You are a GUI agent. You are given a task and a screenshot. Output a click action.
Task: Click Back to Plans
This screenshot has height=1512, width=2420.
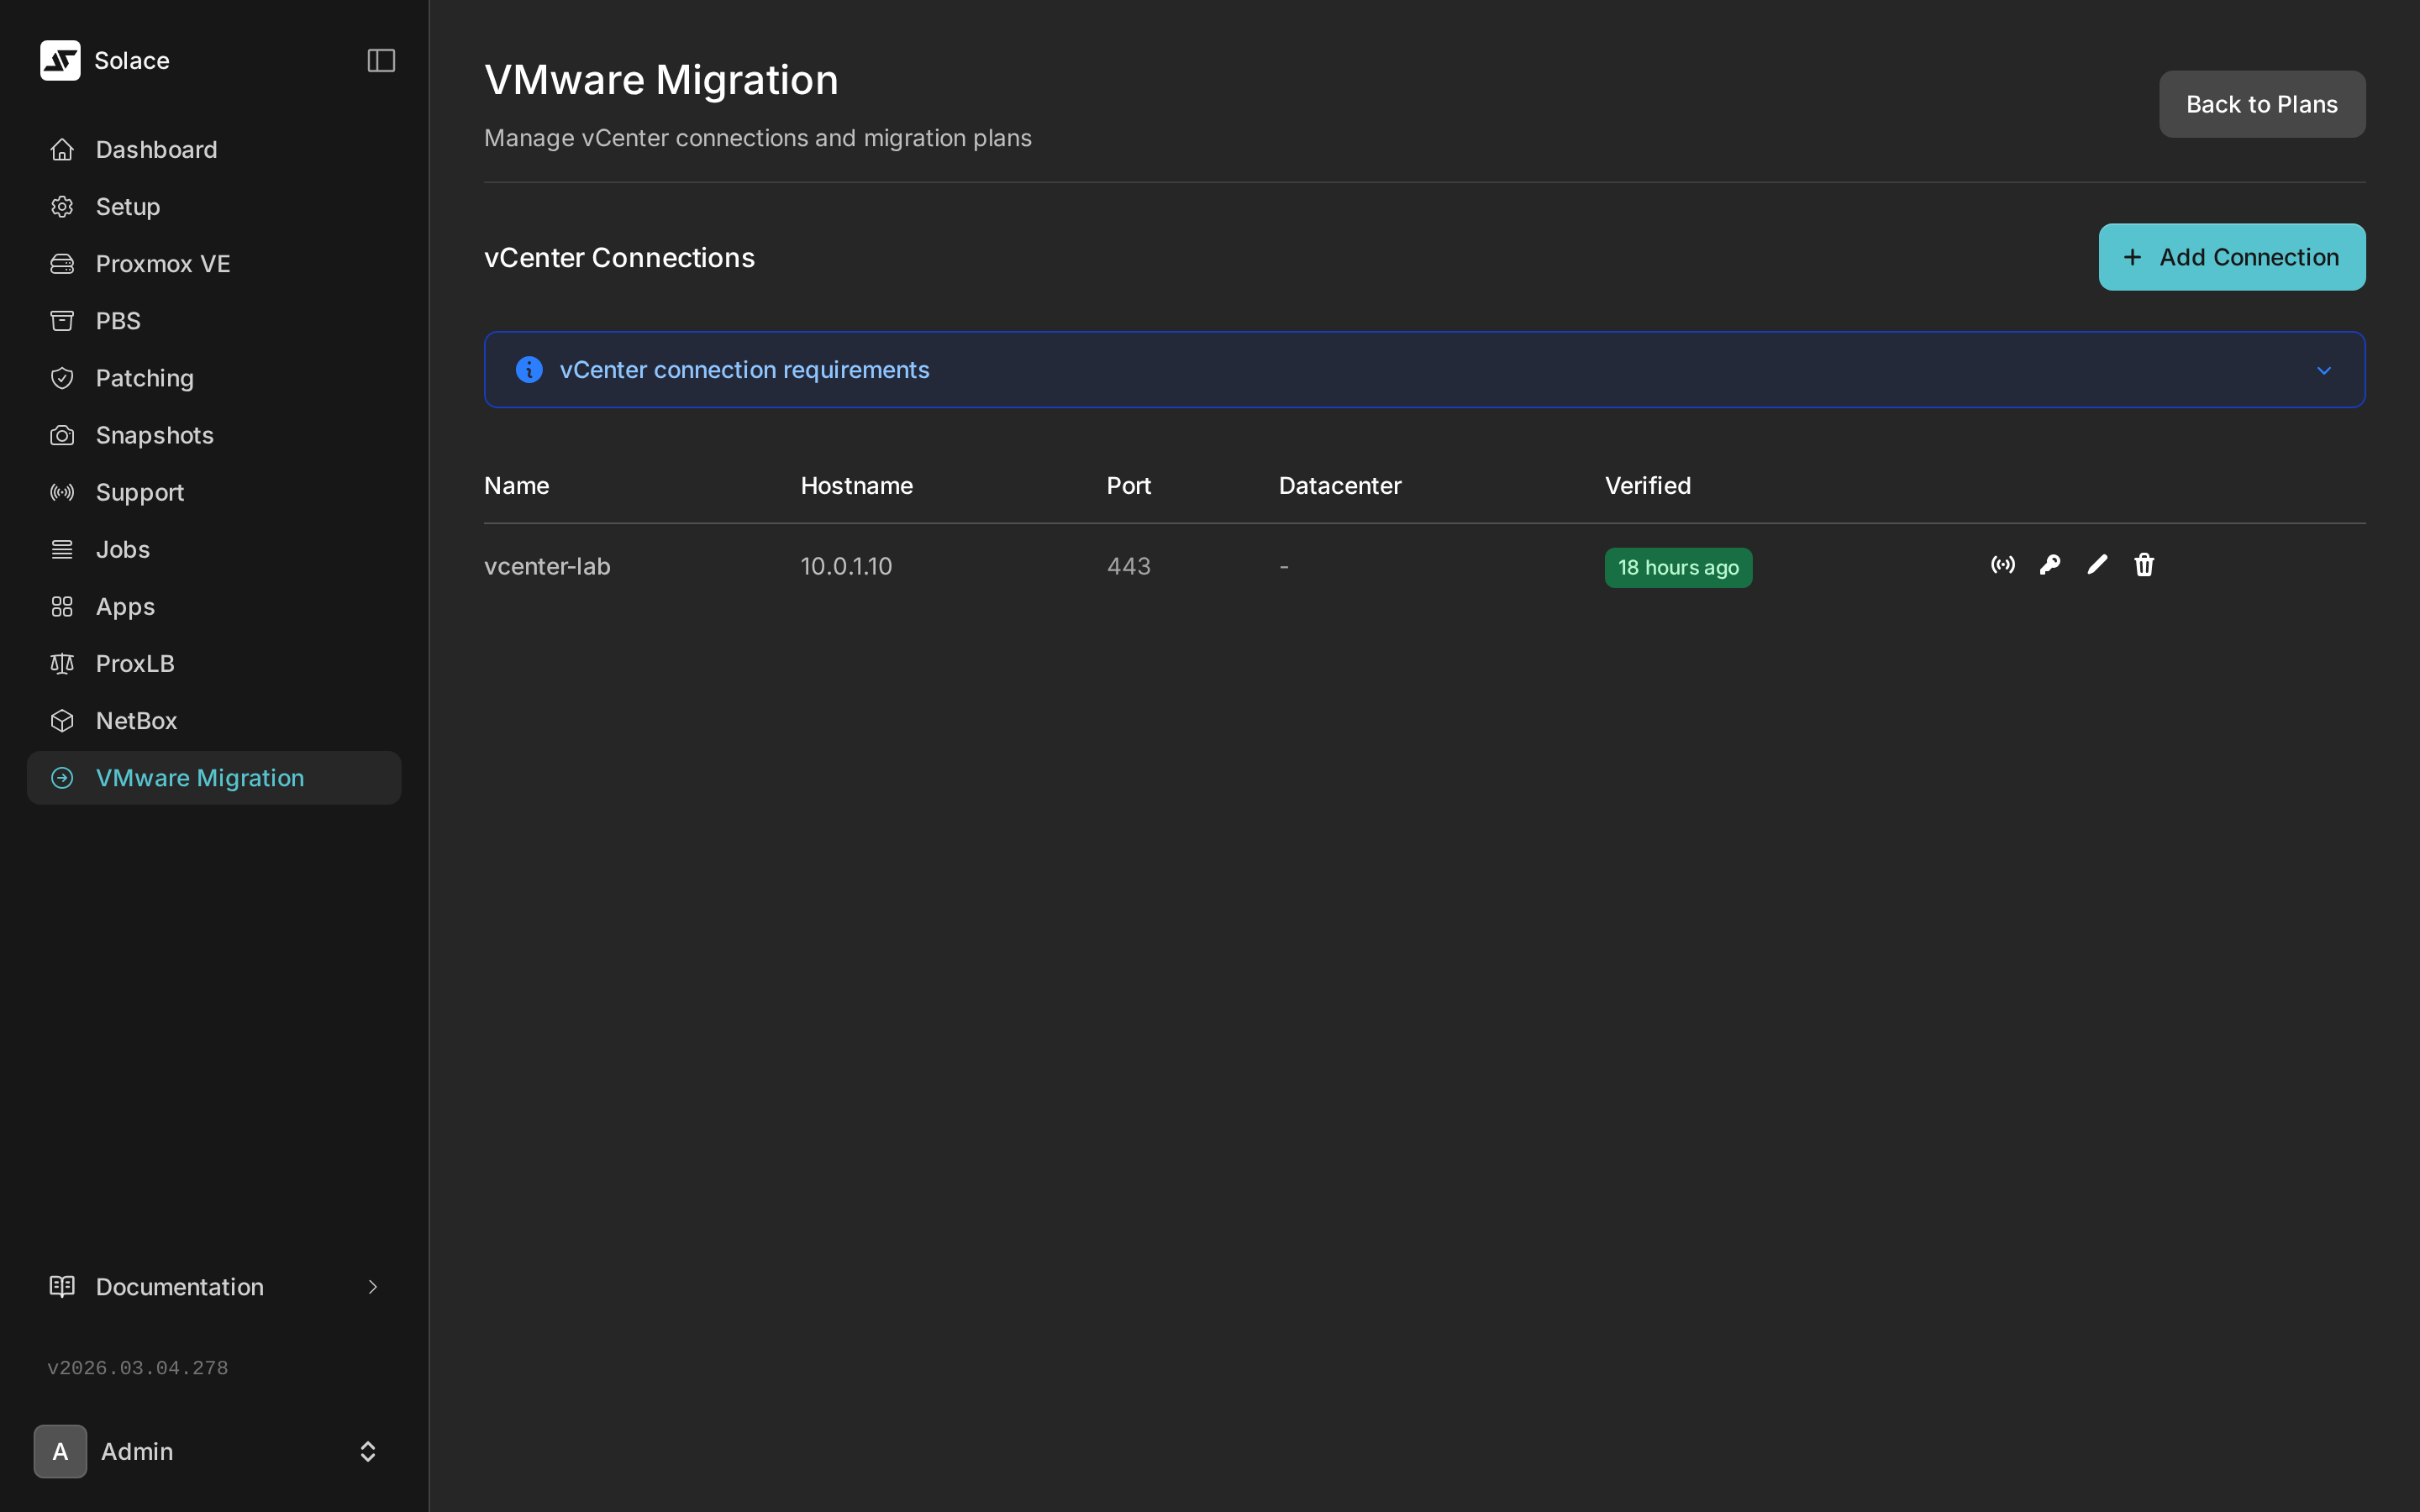(2261, 103)
